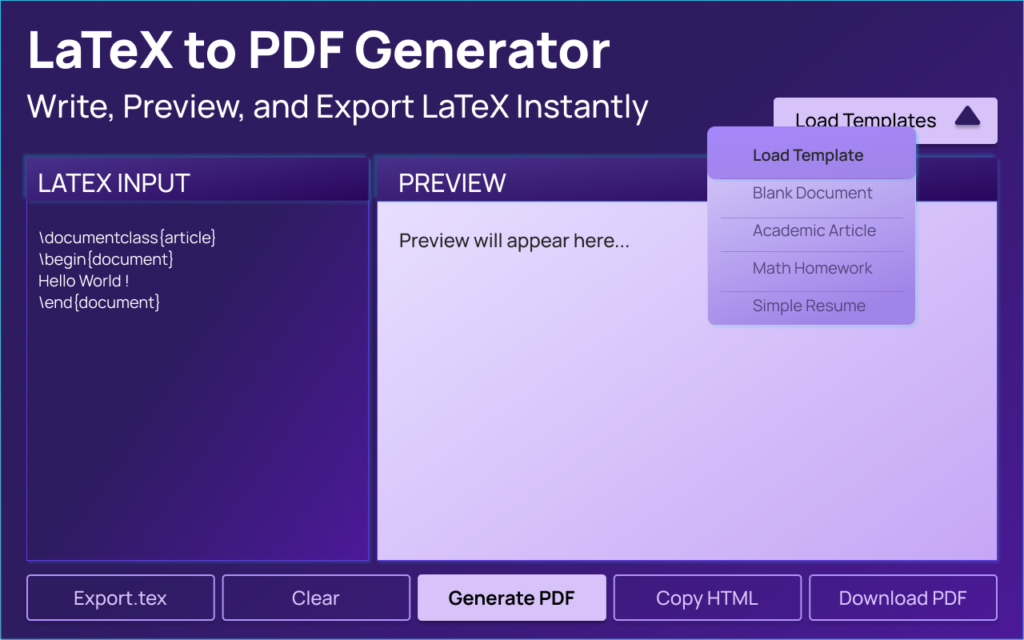Set cursor on the \end{document} line
The image size is (1024, 640).
point(99,302)
